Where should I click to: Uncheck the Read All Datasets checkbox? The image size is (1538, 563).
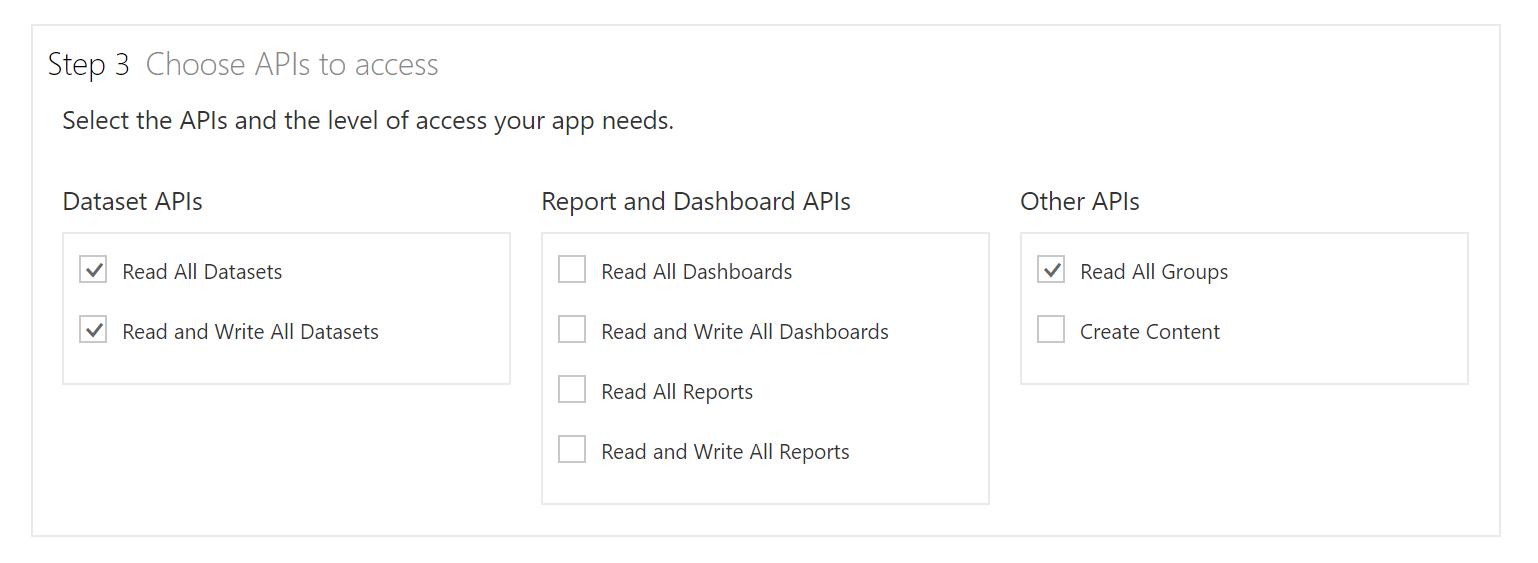pyautogui.click(x=93, y=270)
